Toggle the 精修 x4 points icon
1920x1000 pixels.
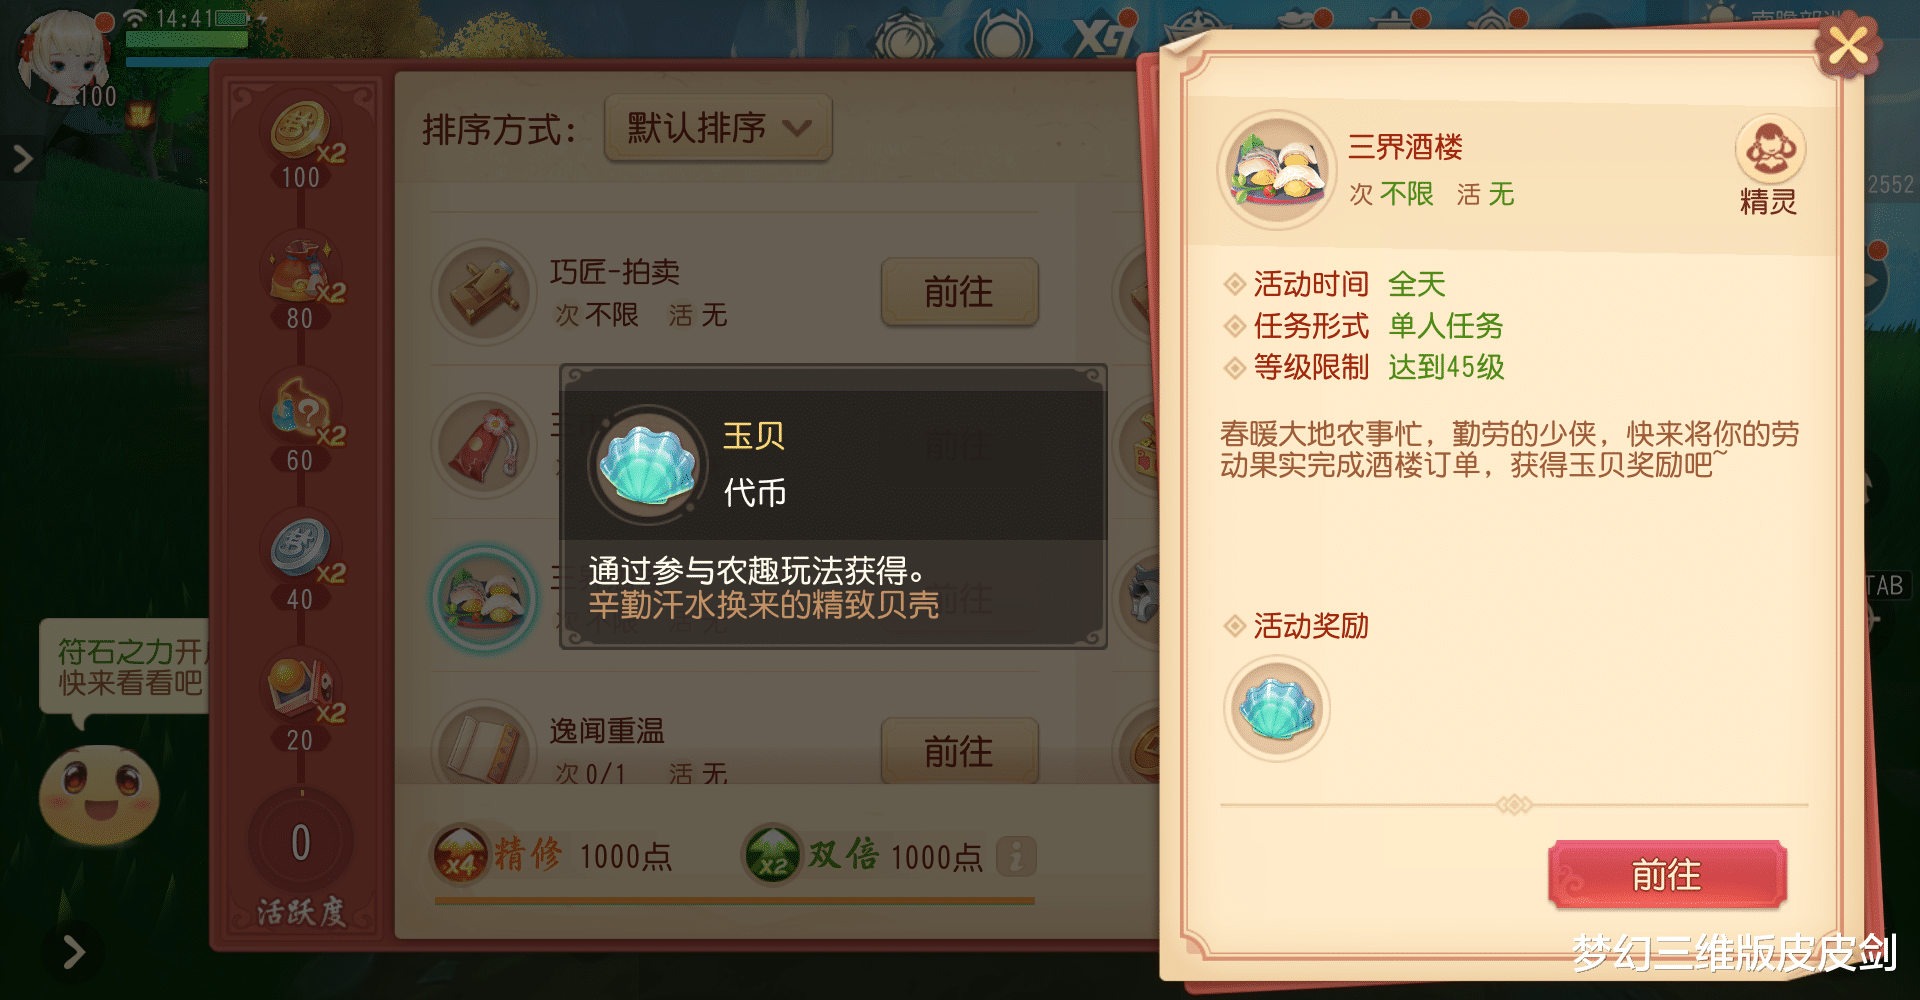point(459,856)
